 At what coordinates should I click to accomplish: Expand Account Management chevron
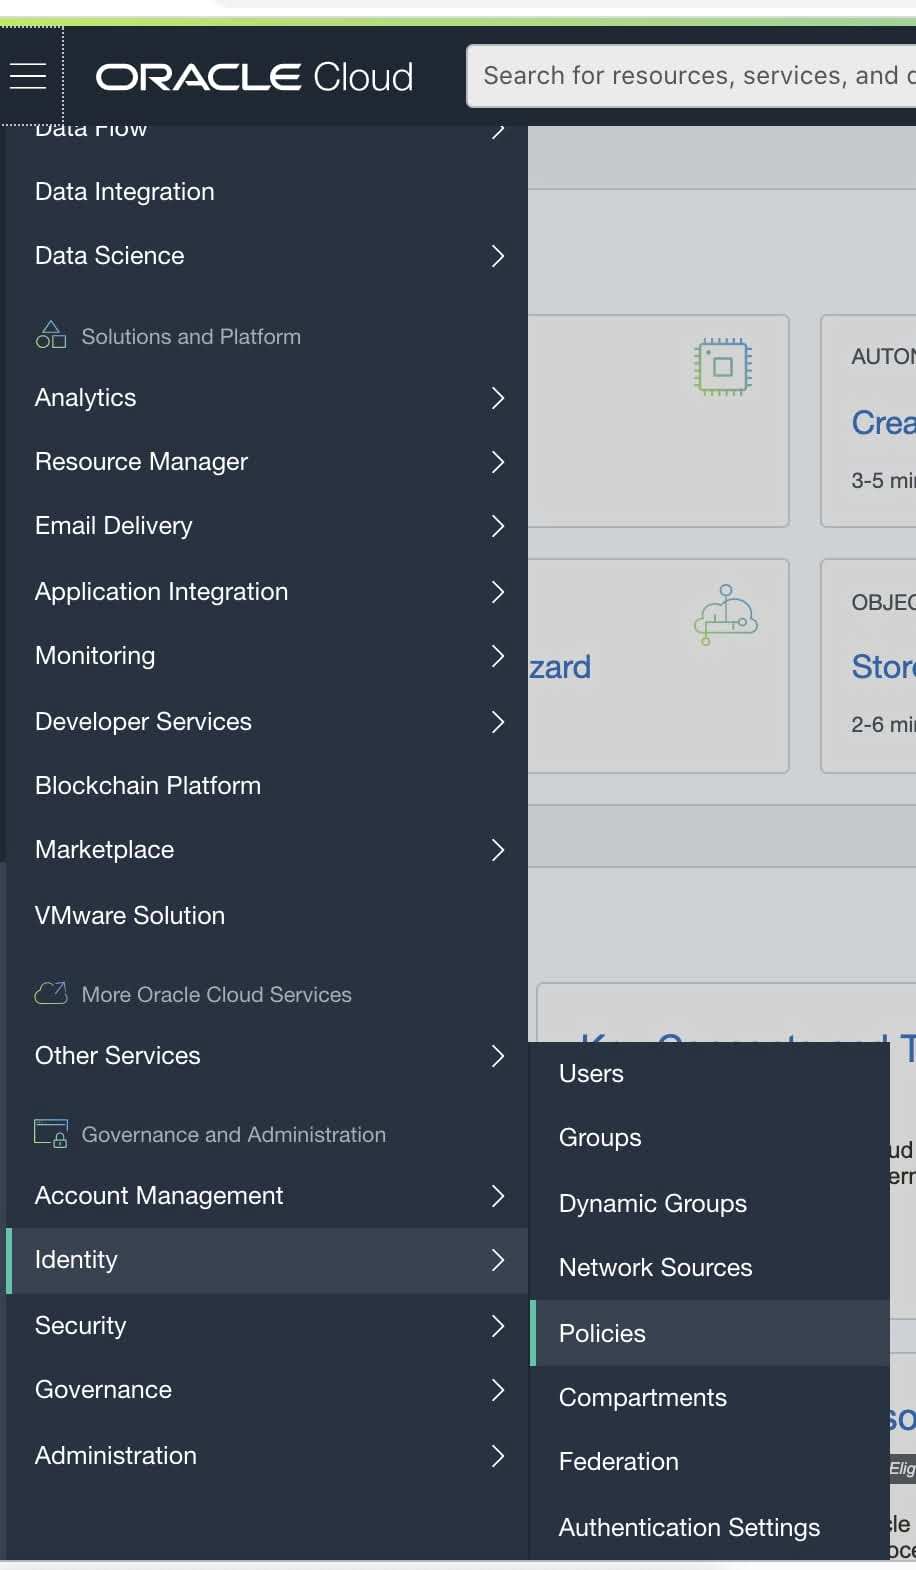tap(498, 1196)
